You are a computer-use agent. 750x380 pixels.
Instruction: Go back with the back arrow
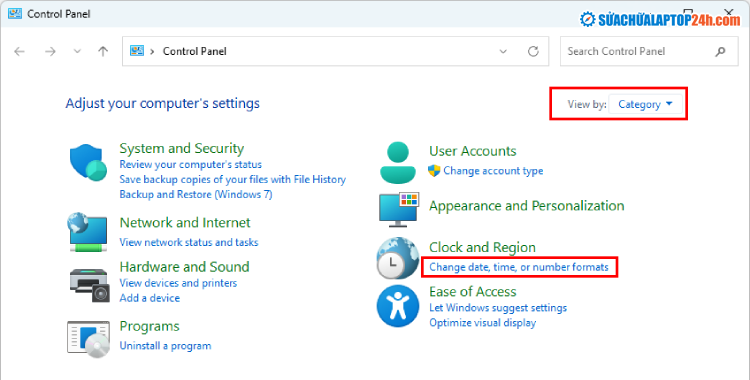pyautogui.click(x=20, y=51)
